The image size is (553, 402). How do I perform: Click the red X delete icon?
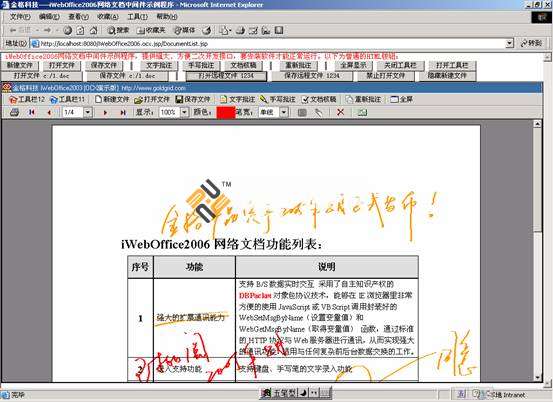pos(340,112)
